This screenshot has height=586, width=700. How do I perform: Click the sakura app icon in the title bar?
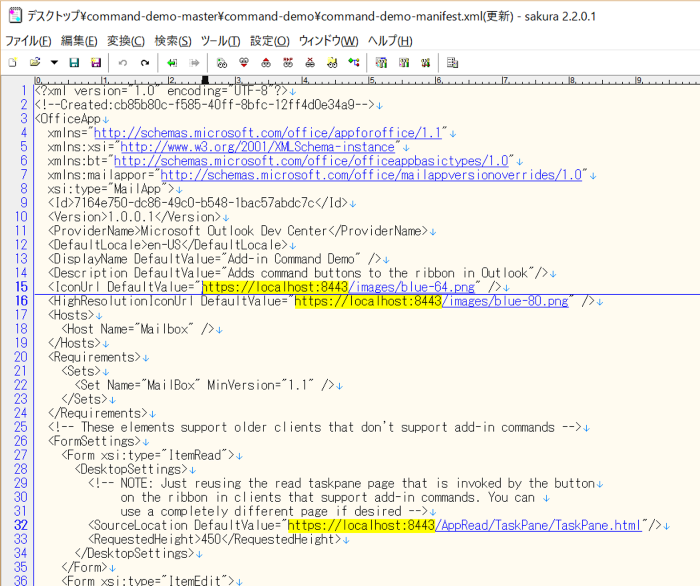coord(15,16)
